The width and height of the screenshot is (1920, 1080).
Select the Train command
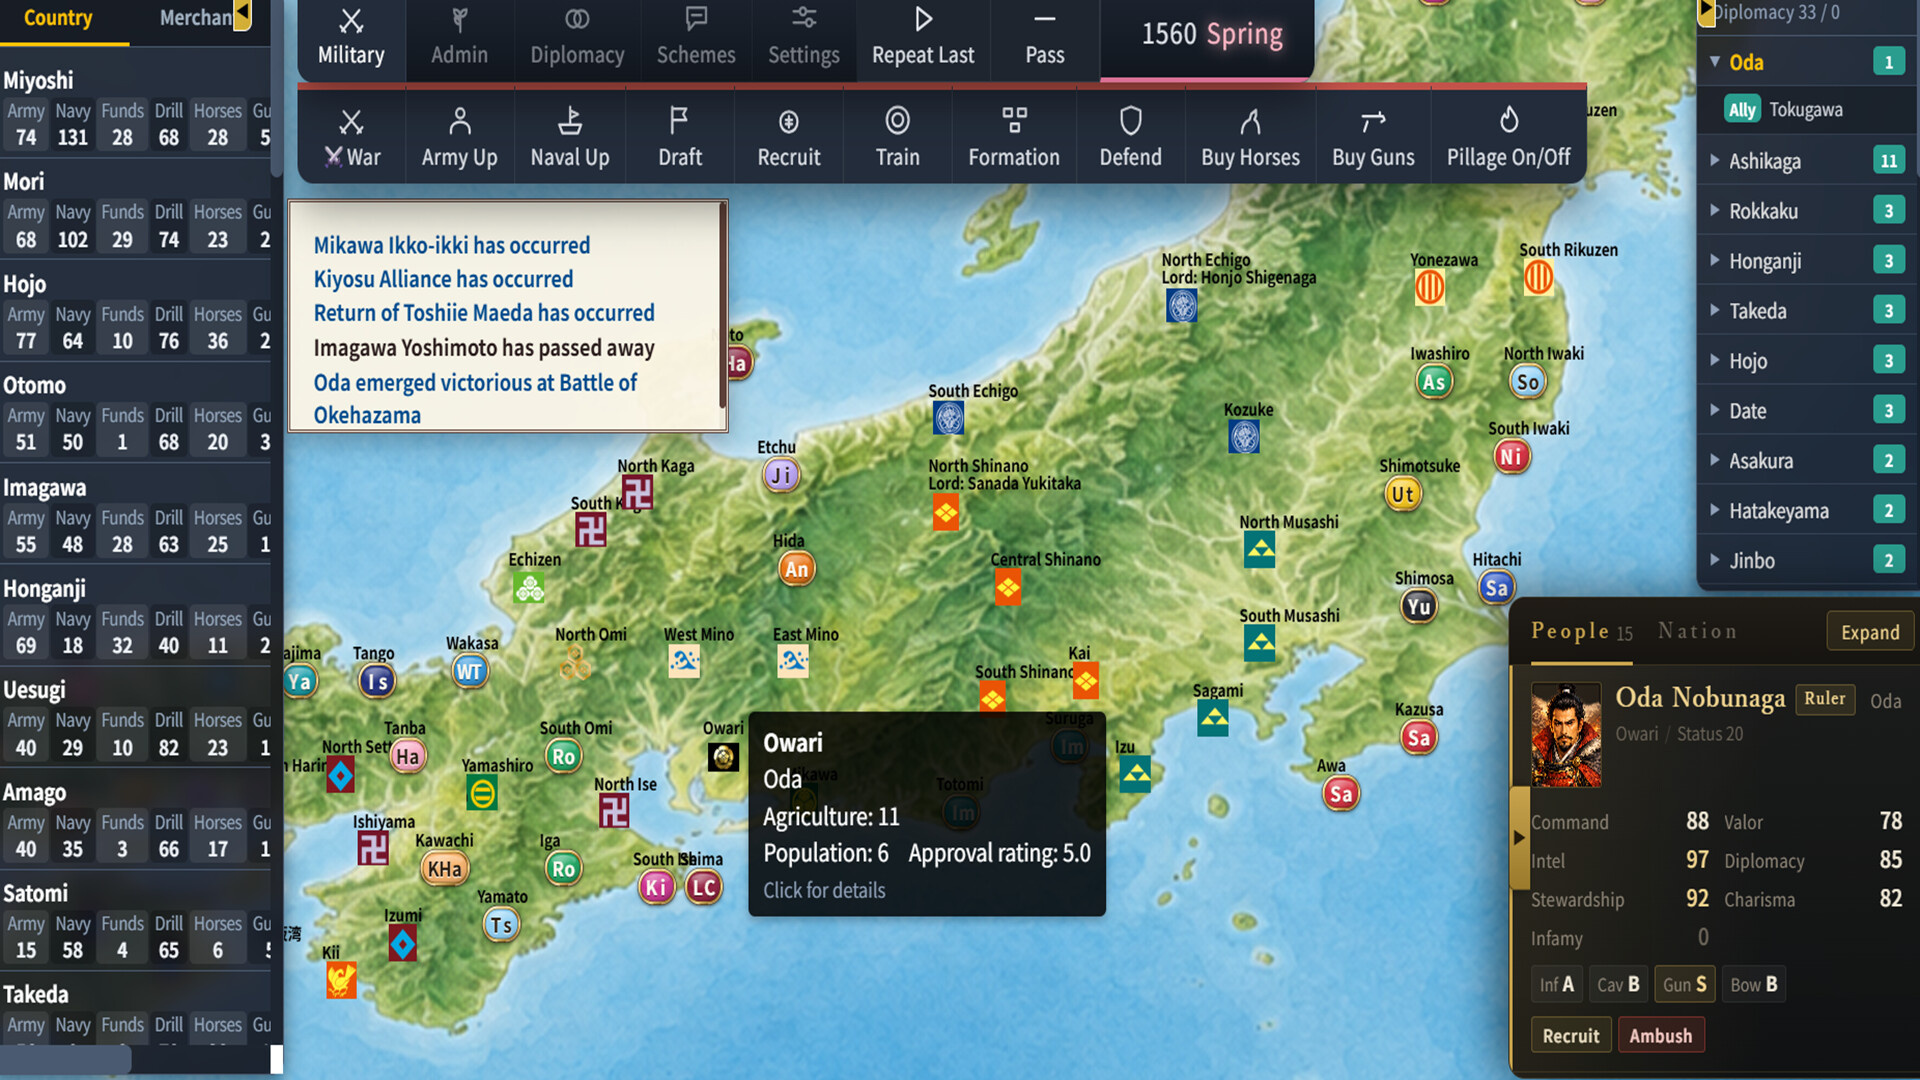(x=898, y=137)
